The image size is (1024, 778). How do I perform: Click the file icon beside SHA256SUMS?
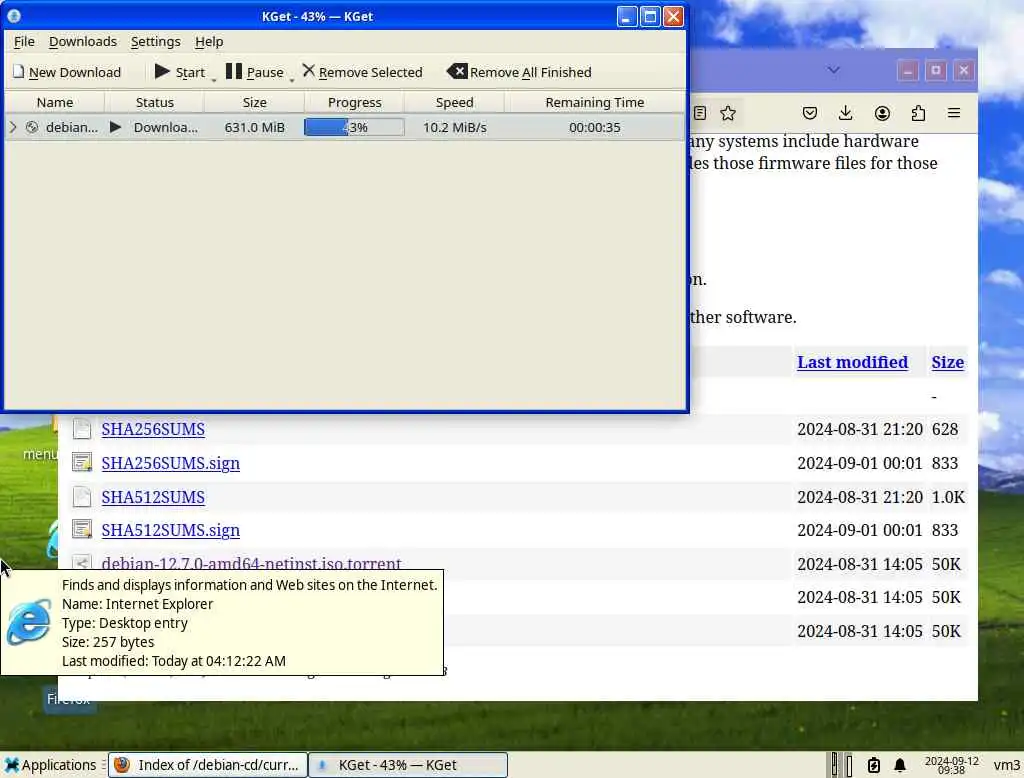(82, 429)
